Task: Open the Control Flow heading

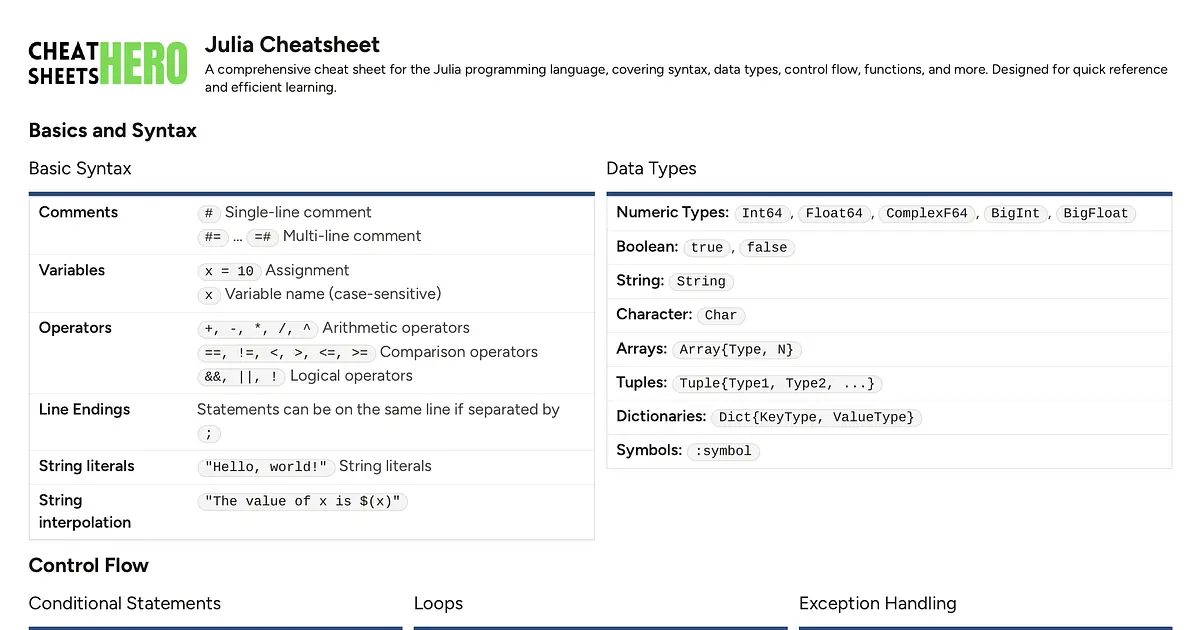Action: tap(88, 565)
